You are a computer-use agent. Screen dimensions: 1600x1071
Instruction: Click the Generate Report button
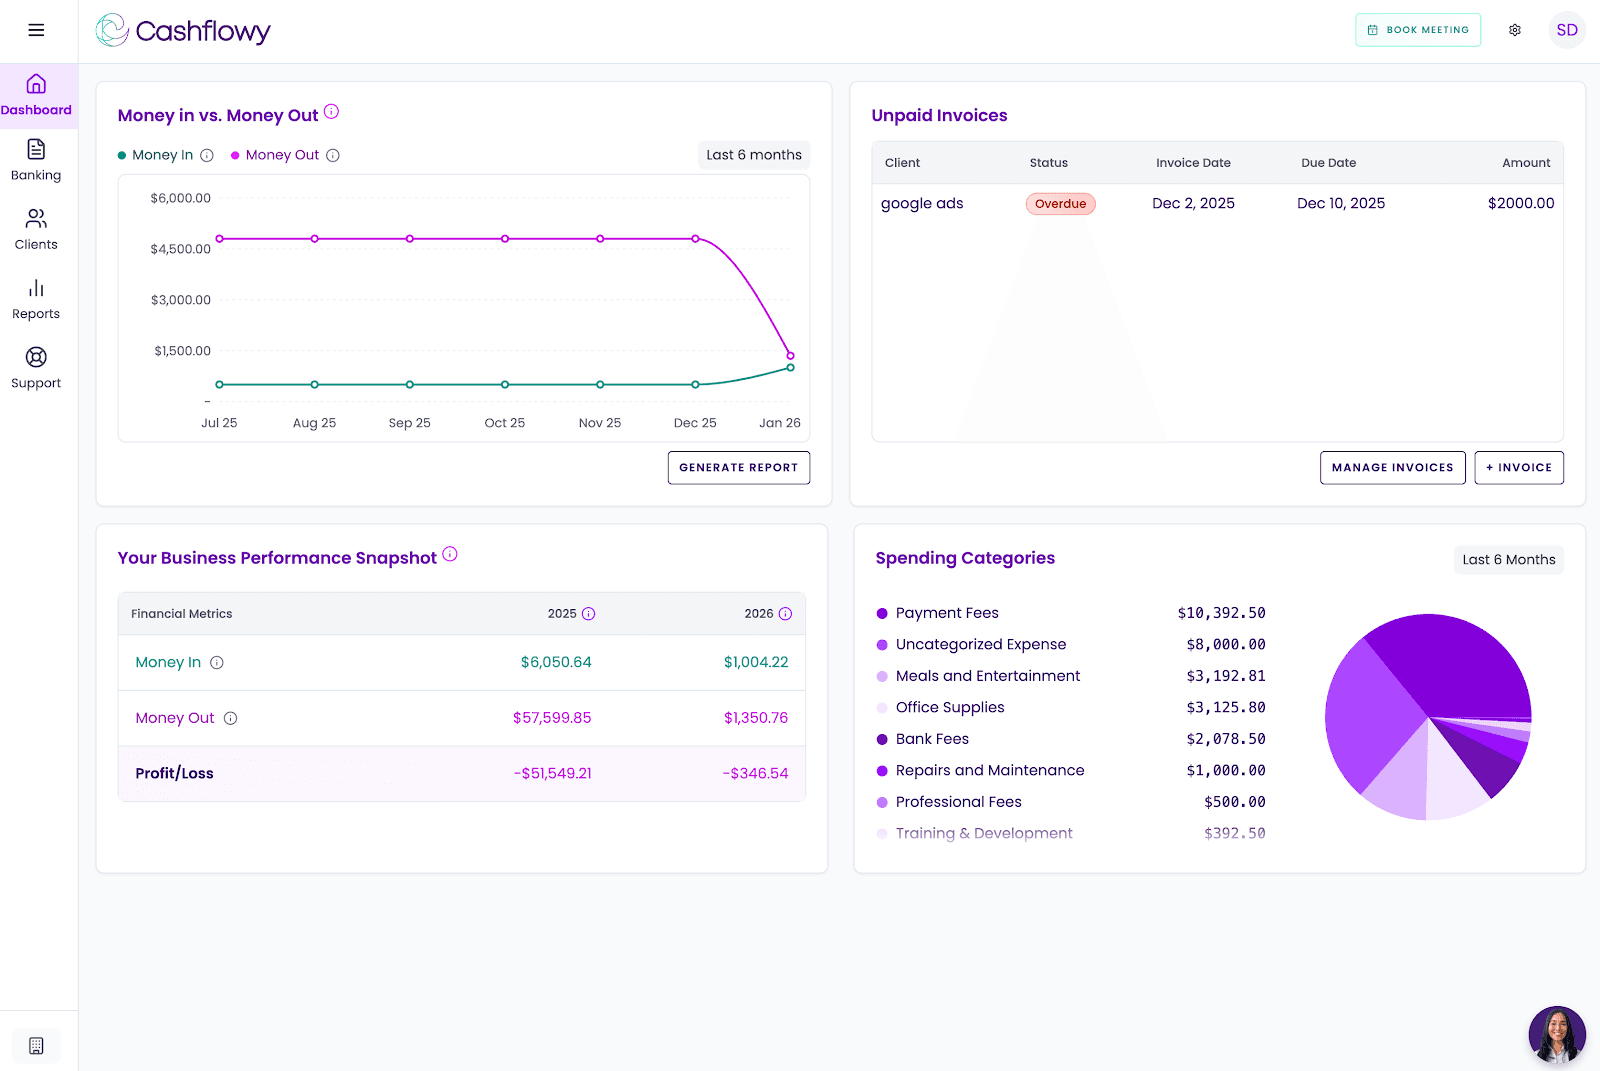(738, 467)
